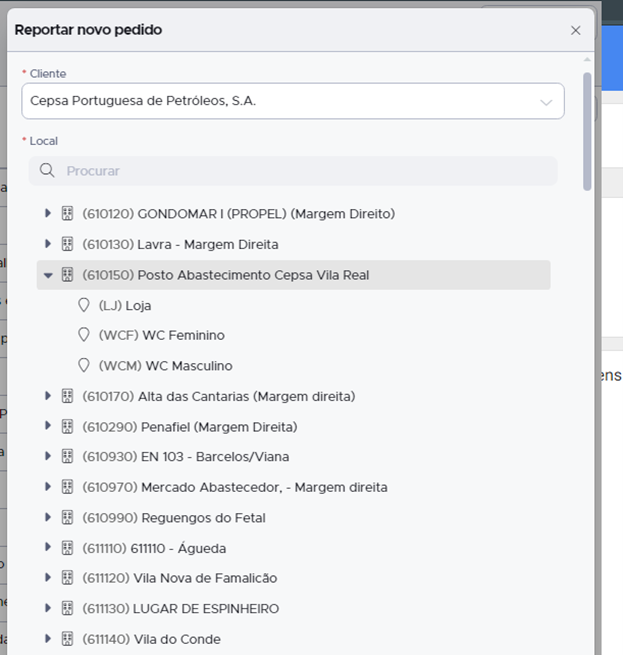Expand the (611120) Vila Nova de Famalicão node

point(48,577)
